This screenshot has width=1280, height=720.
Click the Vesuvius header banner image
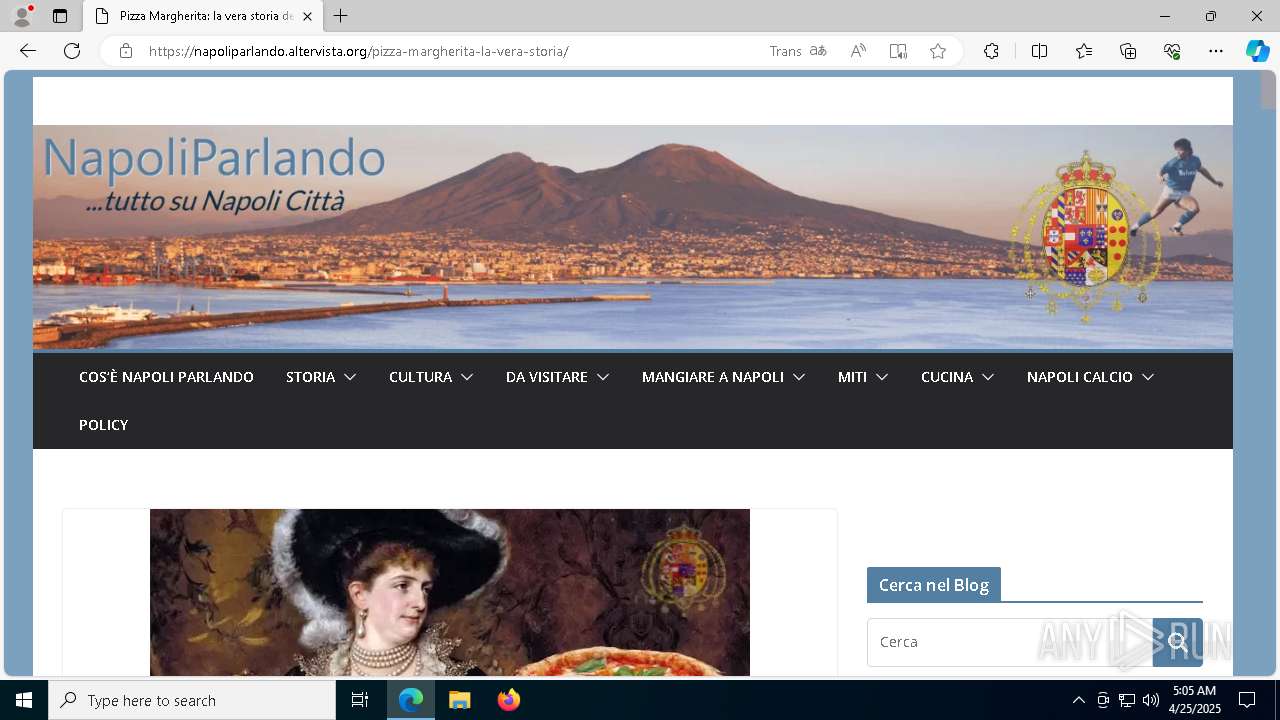click(633, 237)
